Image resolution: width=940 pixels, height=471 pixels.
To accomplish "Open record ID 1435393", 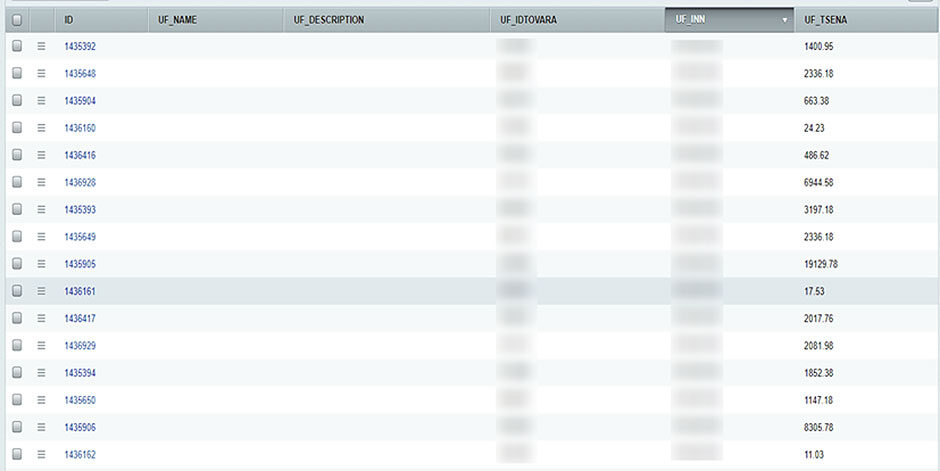I will [80, 209].
